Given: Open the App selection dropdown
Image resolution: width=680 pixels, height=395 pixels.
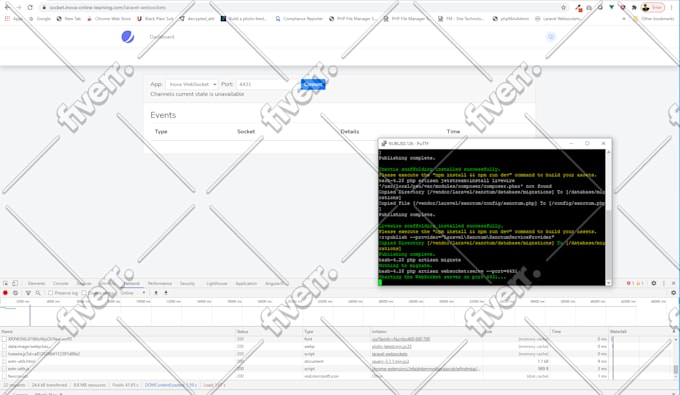Looking at the screenshot, I should tap(191, 84).
